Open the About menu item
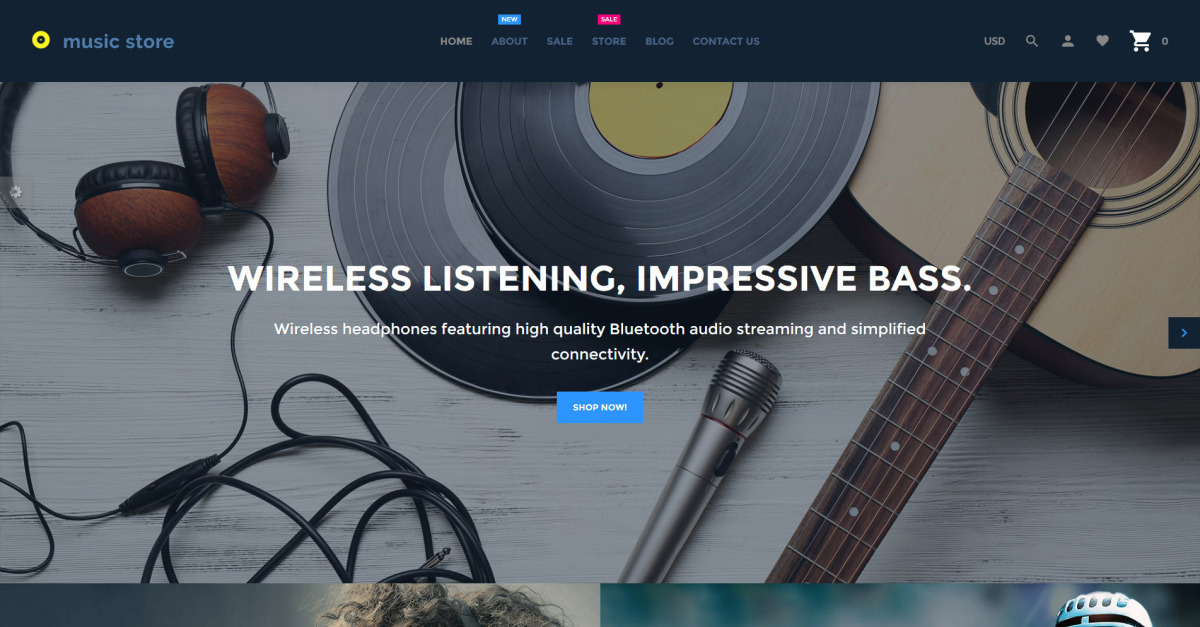 pyautogui.click(x=509, y=41)
